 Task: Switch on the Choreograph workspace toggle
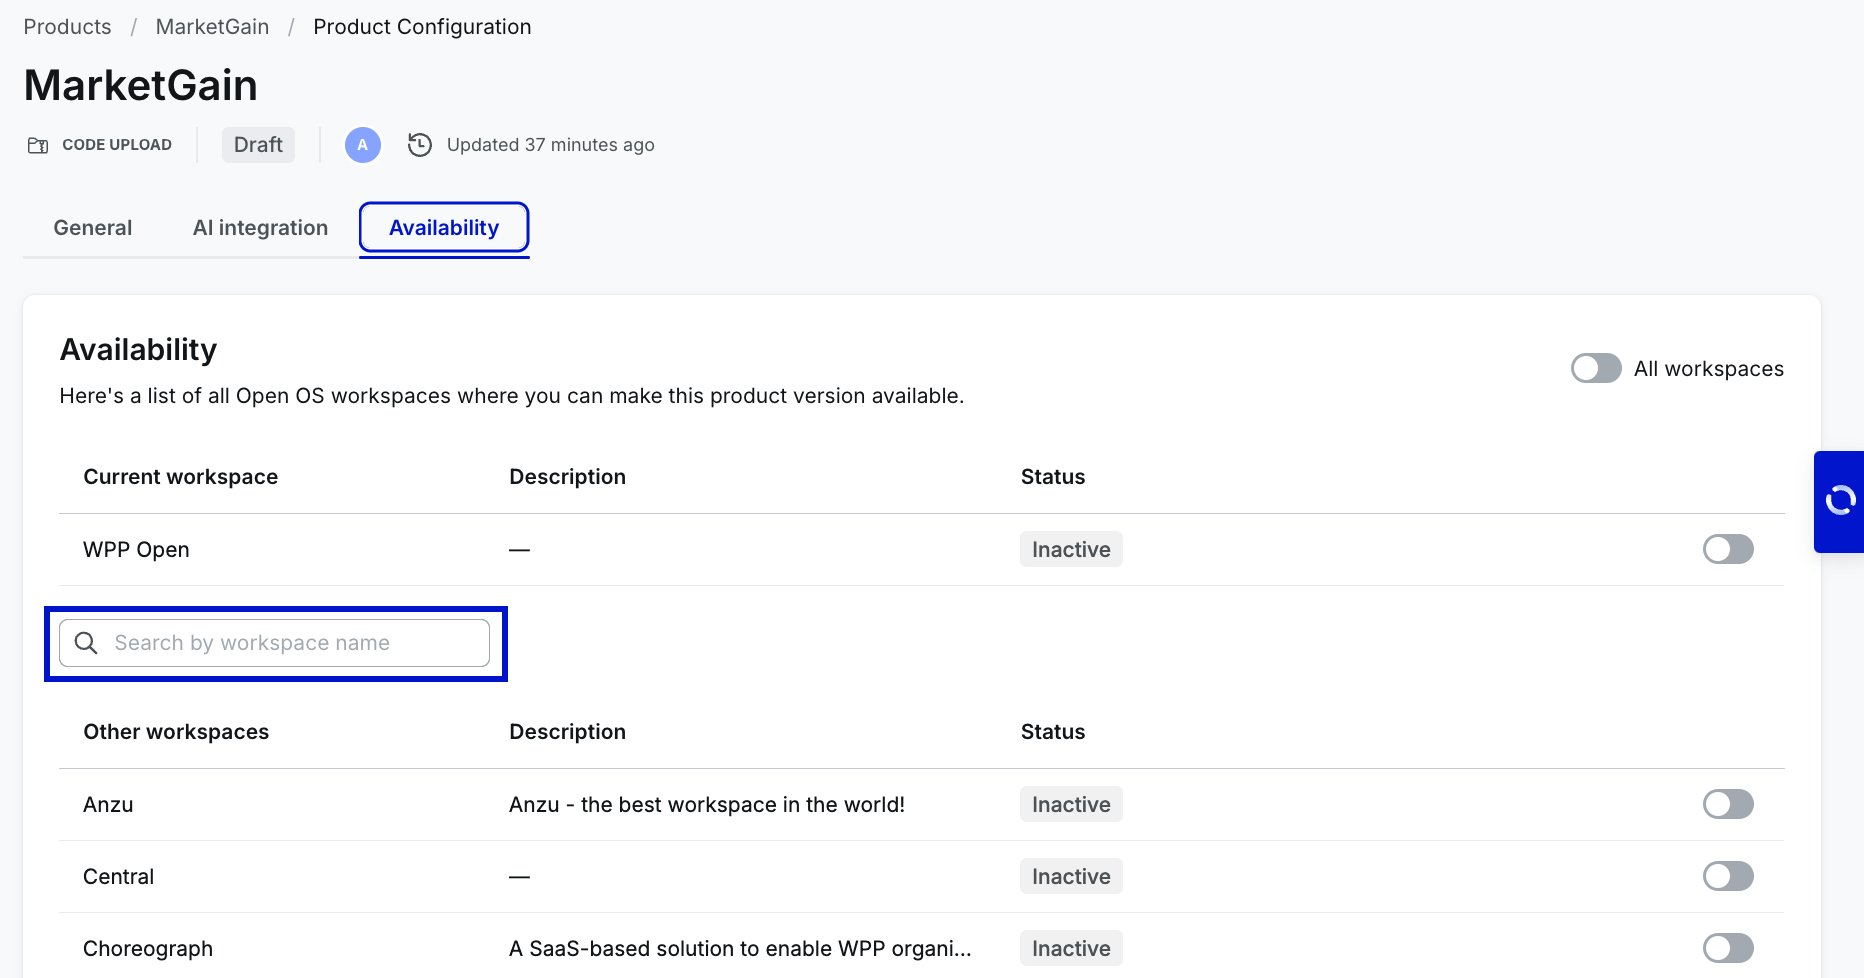tap(1727, 948)
